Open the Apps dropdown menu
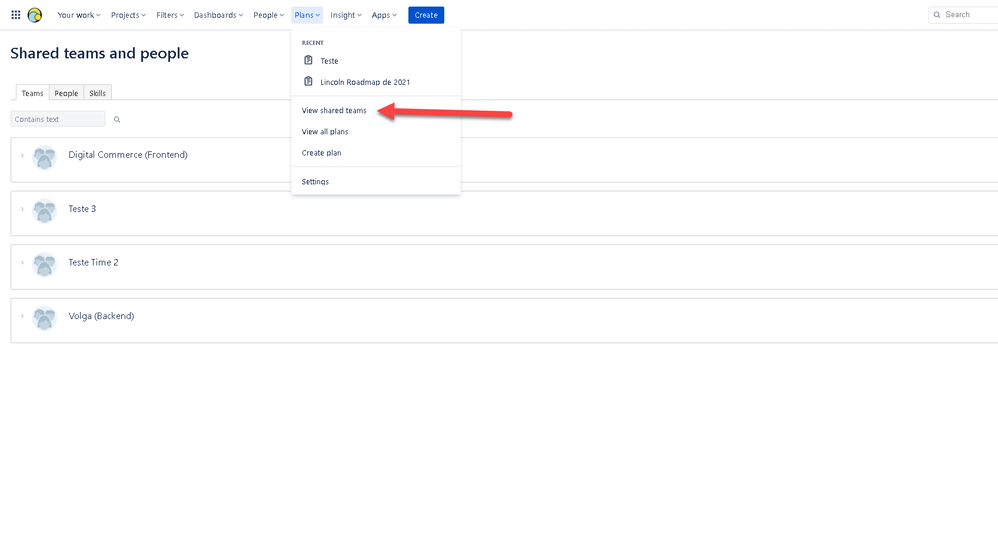Screen dimensions: 998x551 pyautogui.click(x=384, y=15)
